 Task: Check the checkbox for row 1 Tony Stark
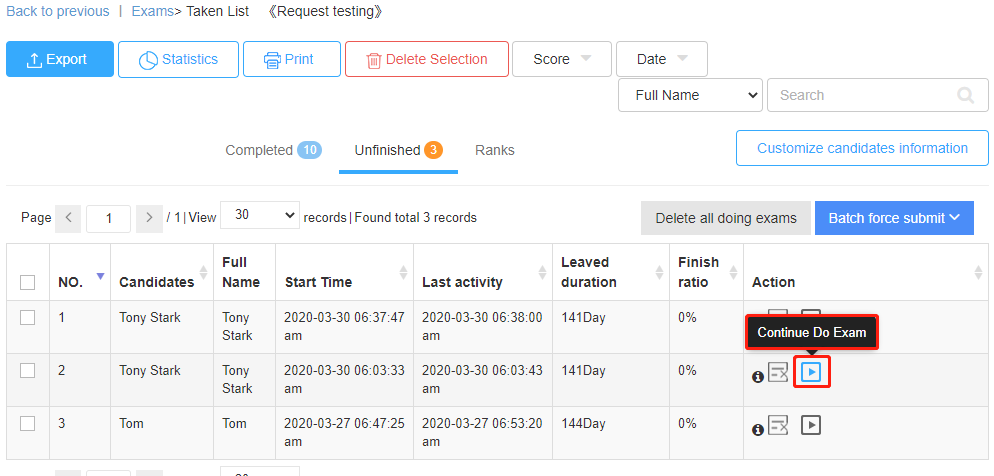(28, 318)
